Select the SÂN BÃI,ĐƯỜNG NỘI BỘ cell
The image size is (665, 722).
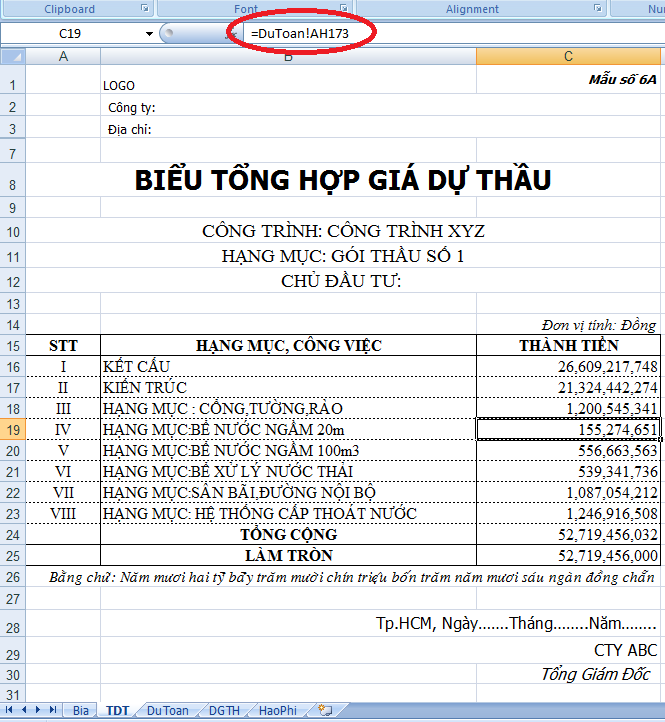(x=288, y=493)
